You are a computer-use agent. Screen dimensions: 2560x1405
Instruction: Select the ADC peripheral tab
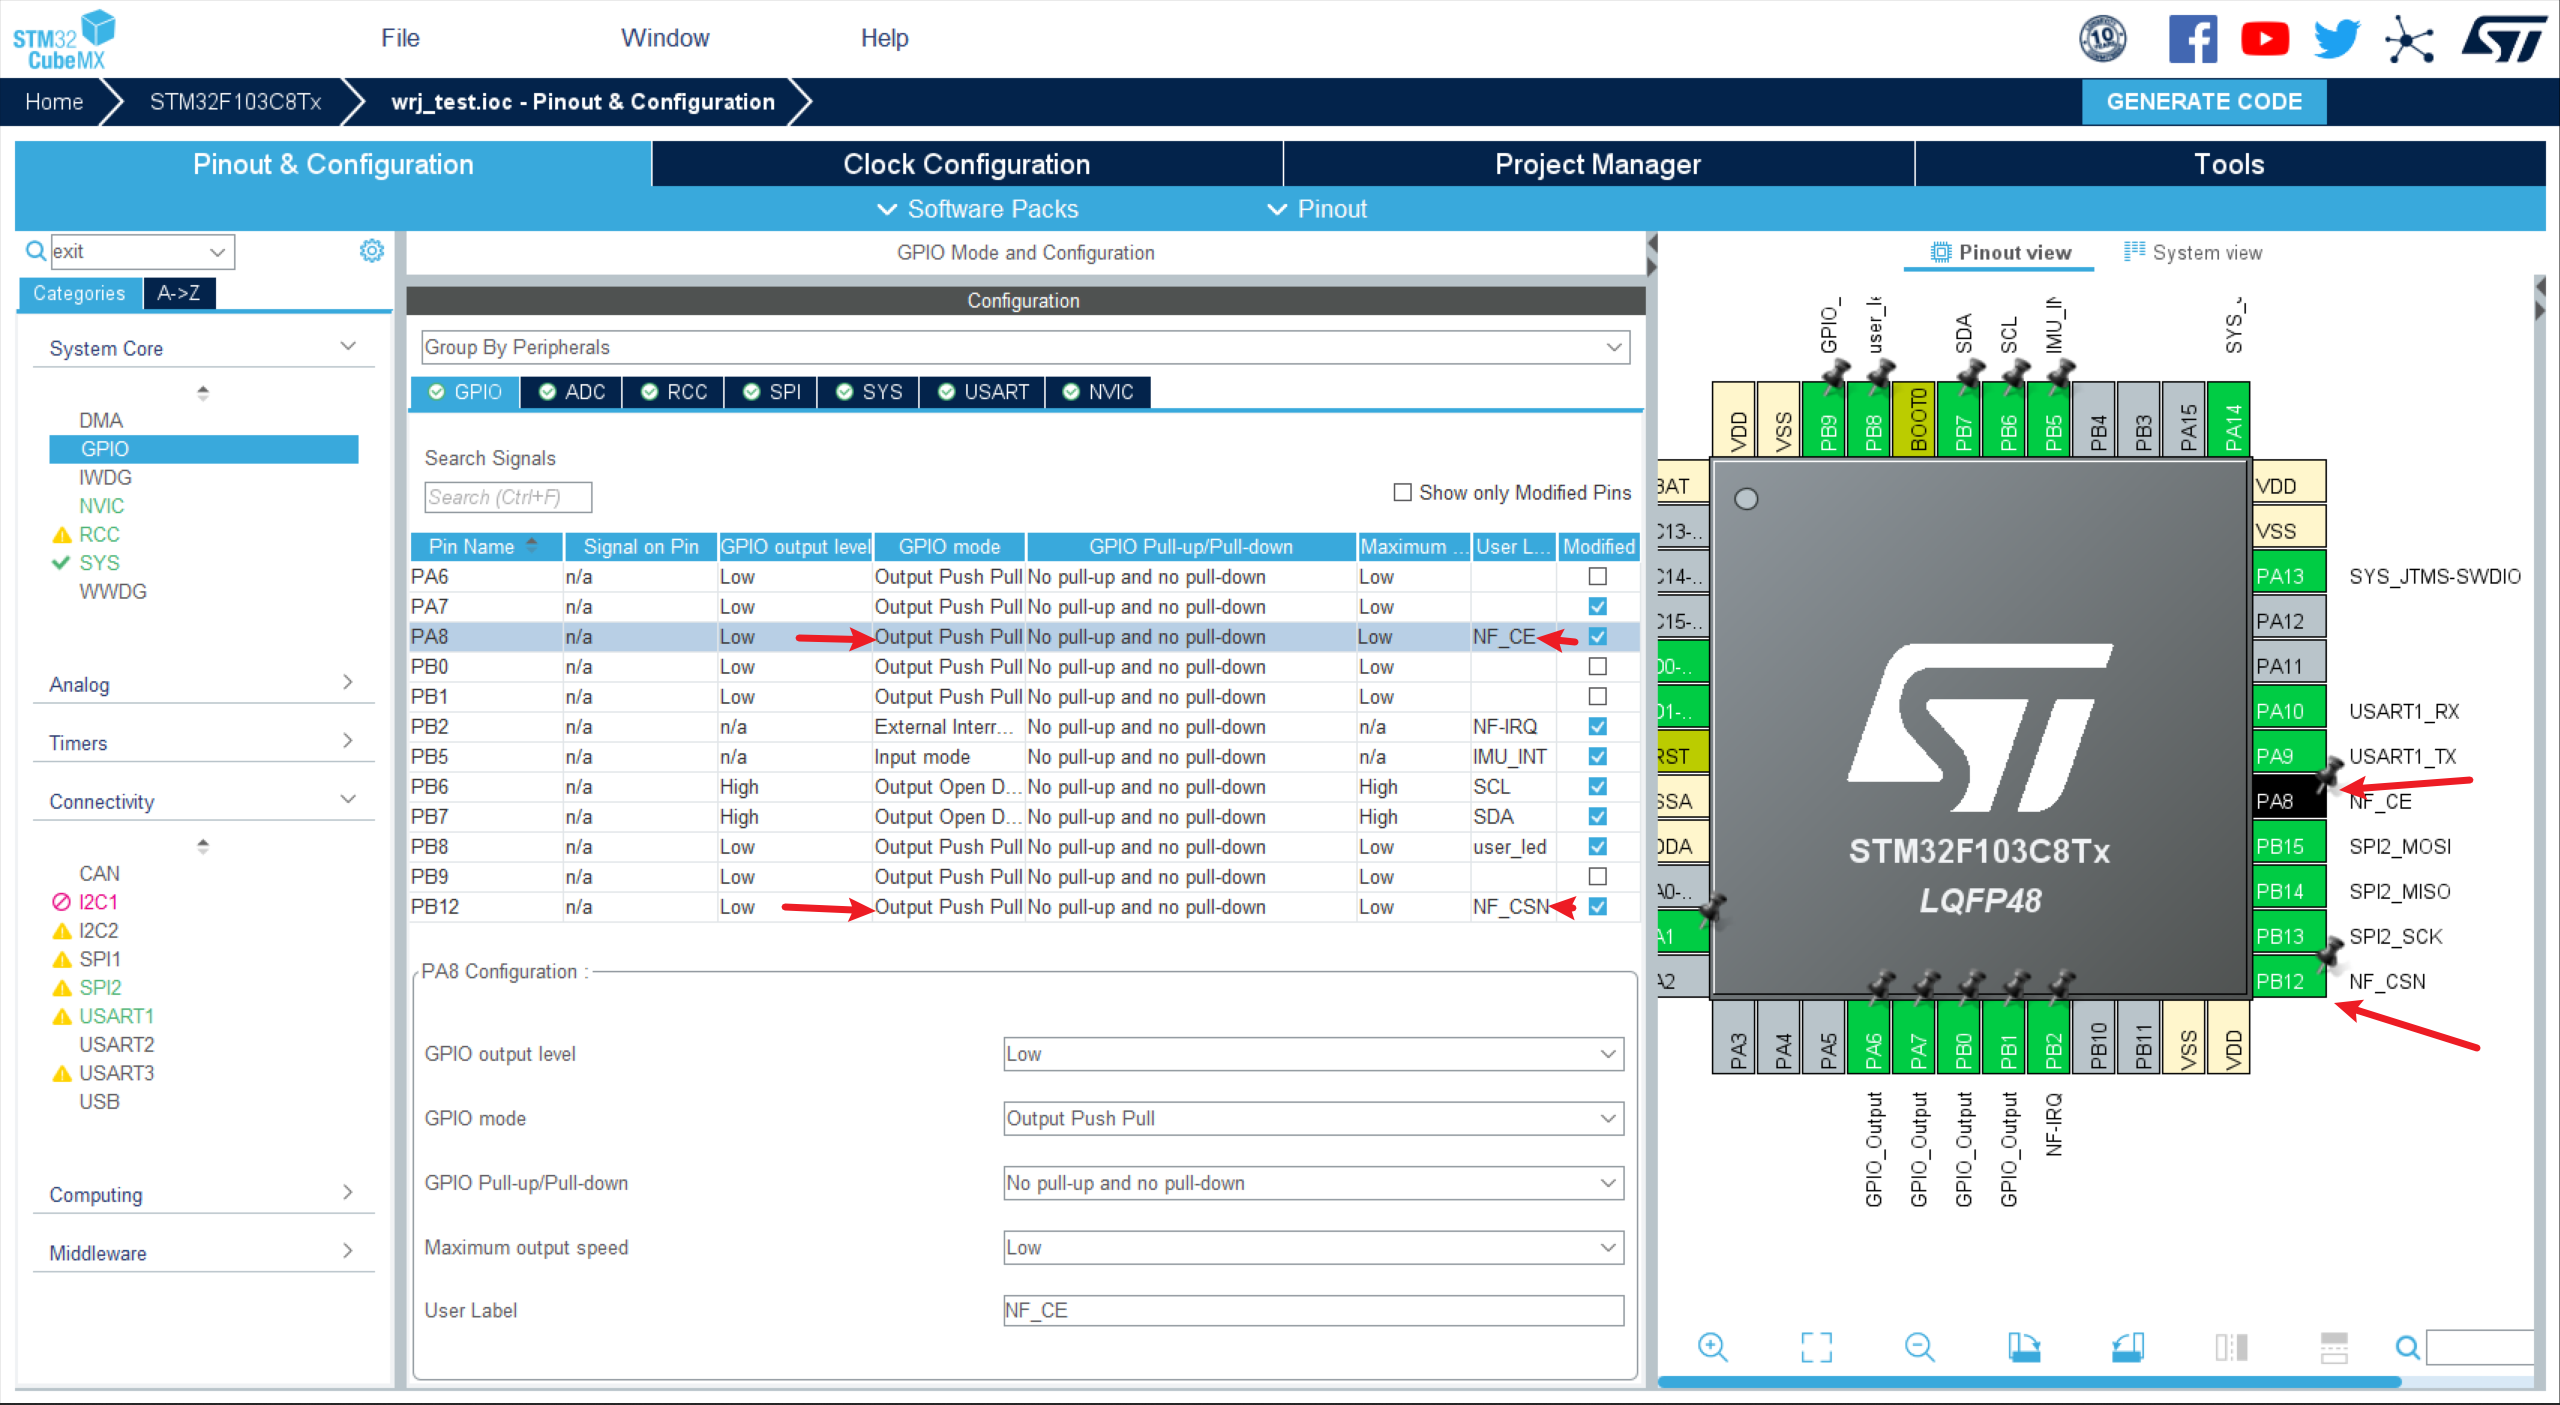tap(572, 392)
